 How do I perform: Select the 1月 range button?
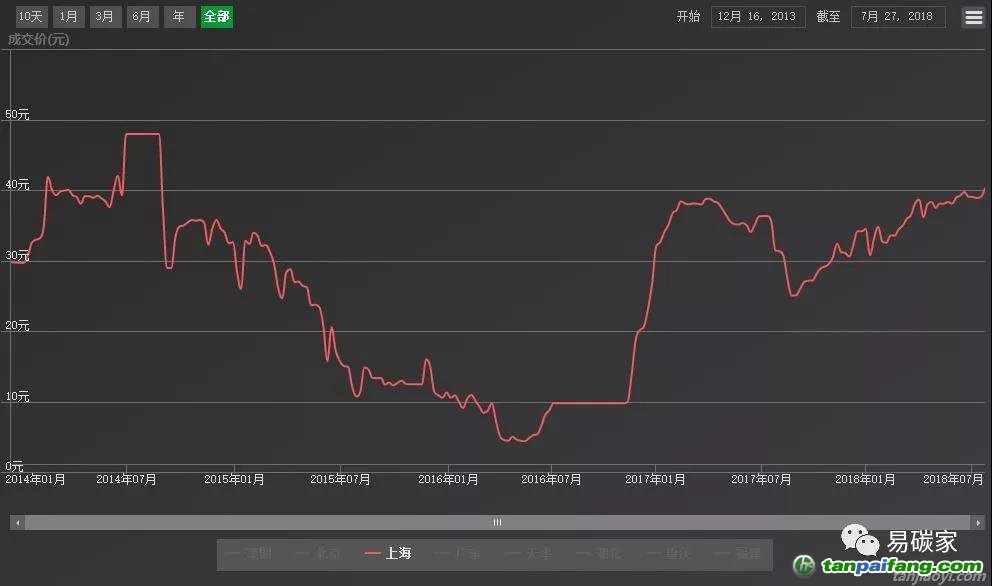68,17
